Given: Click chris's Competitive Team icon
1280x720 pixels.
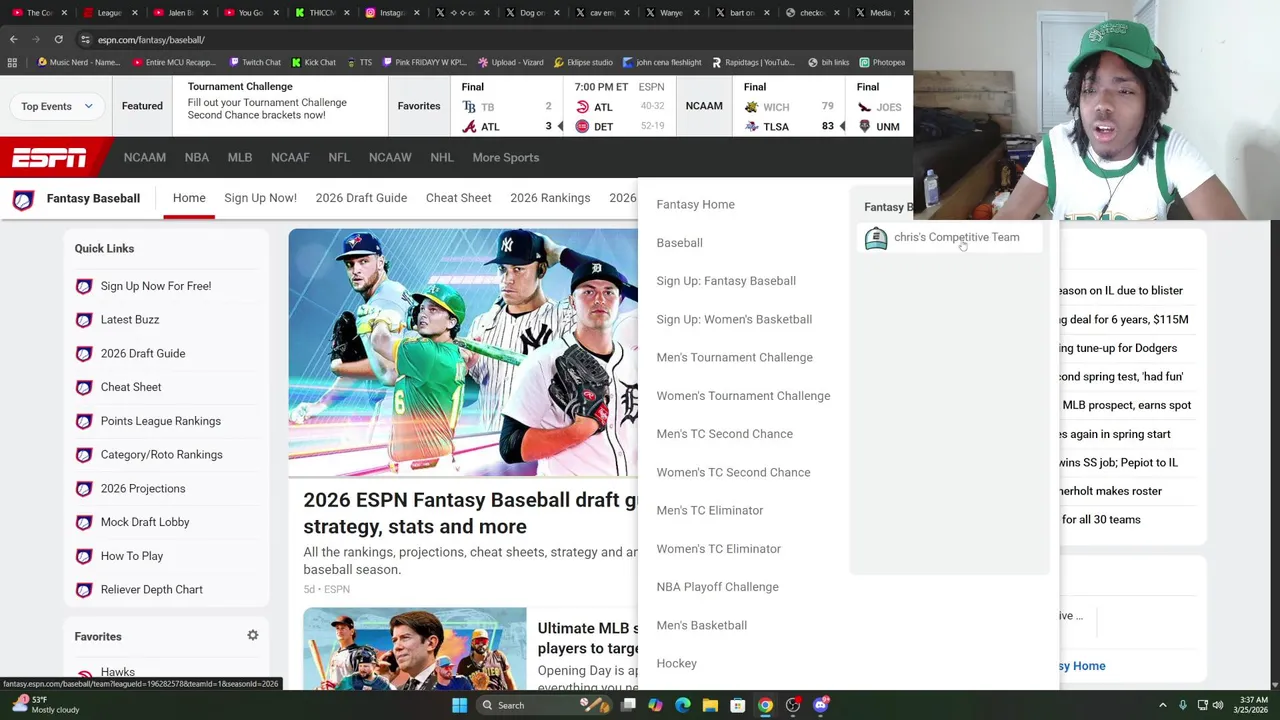Looking at the screenshot, I should coord(876,238).
